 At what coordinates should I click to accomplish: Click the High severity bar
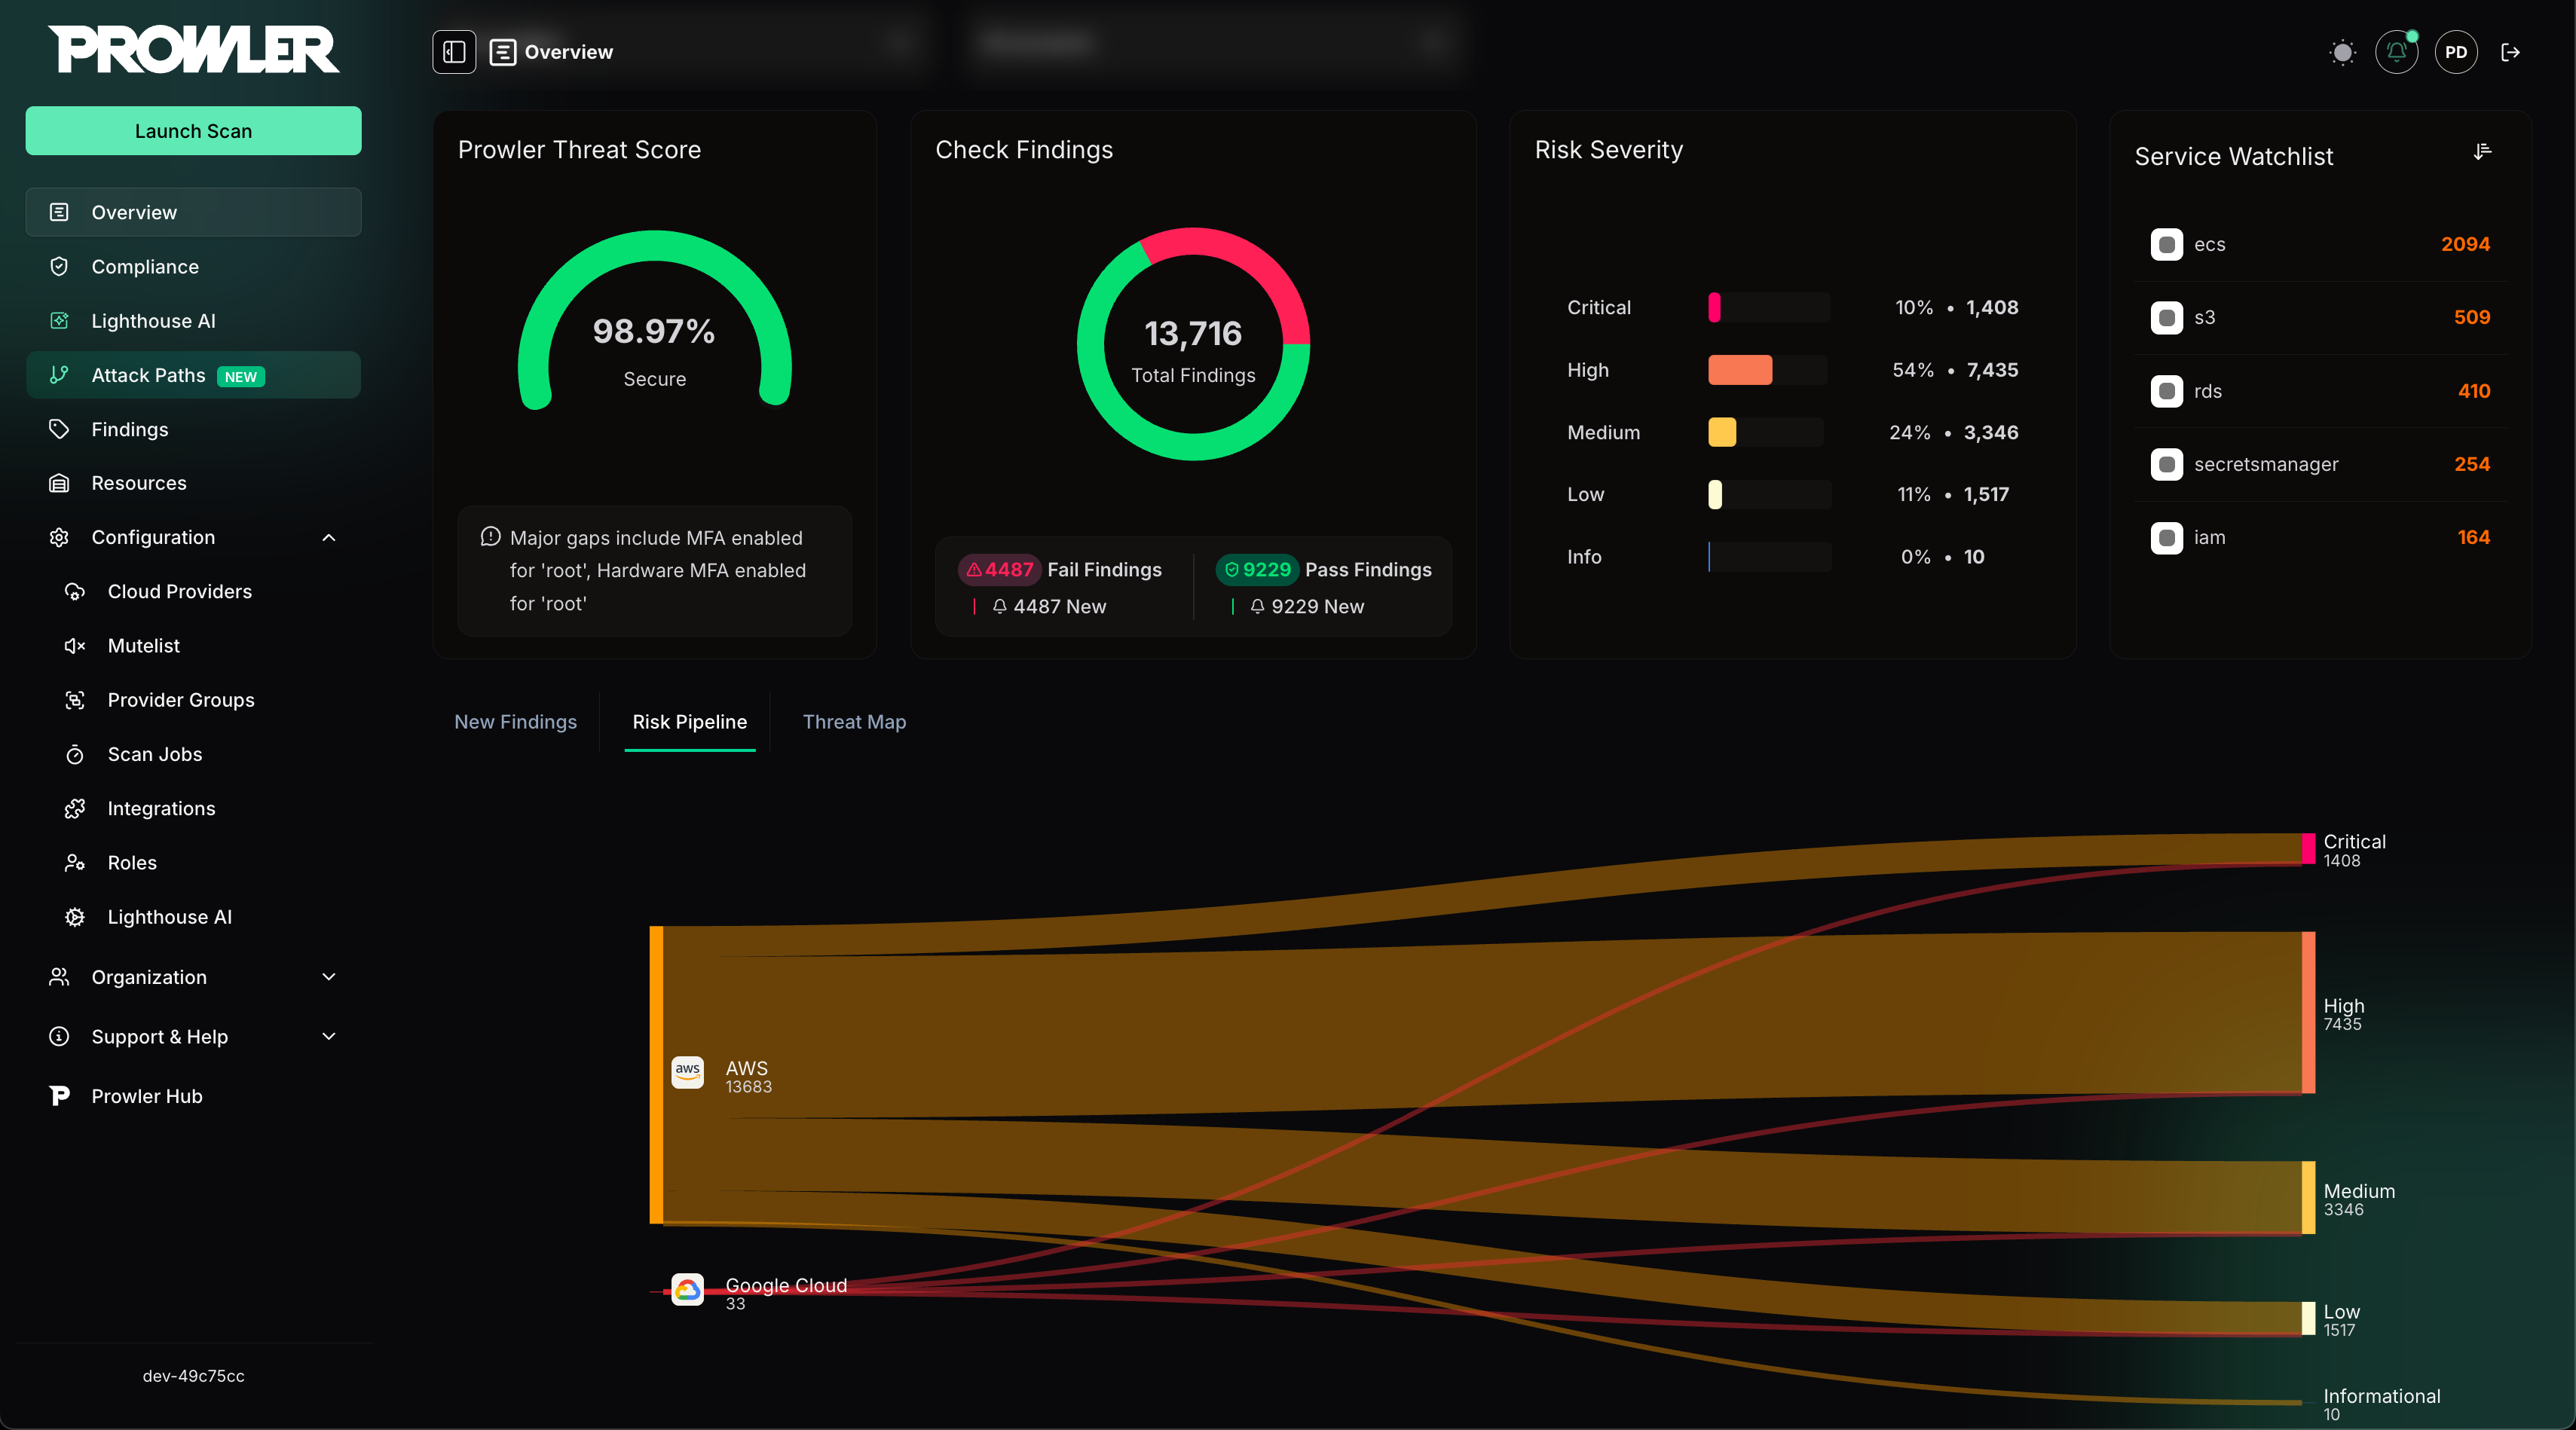click(1740, 370)
